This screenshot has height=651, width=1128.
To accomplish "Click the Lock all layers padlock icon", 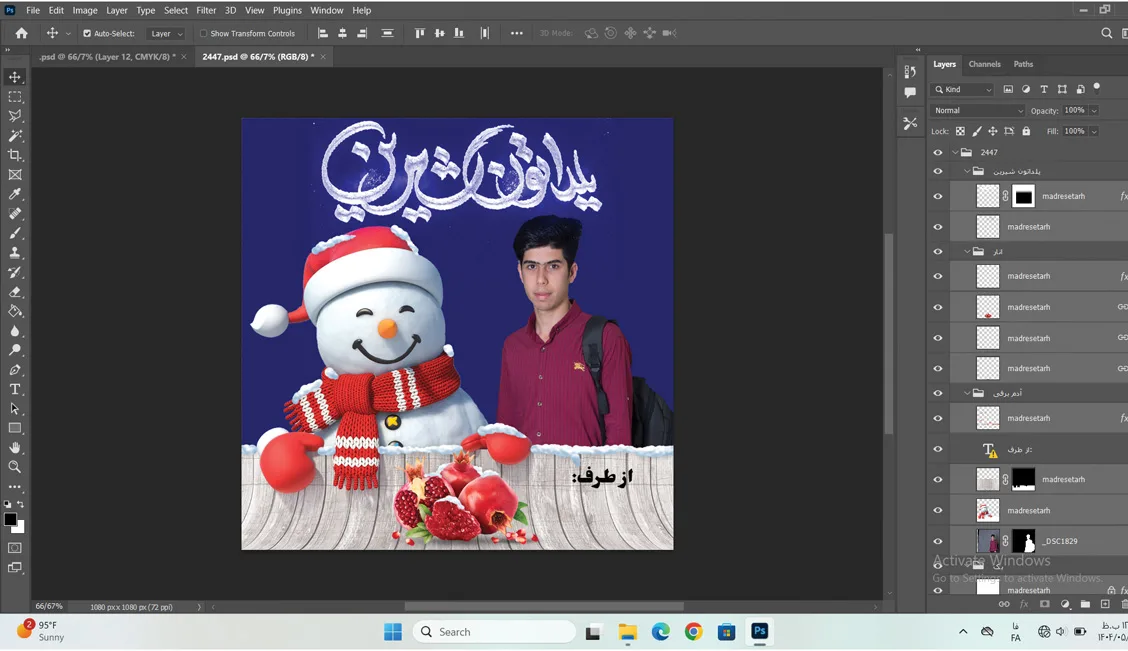I will (x=1027, y=131).
